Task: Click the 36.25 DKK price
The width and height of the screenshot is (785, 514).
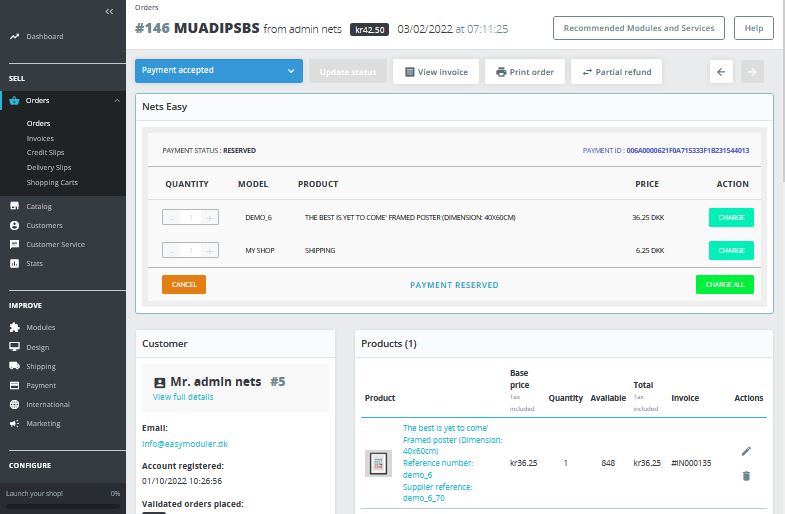Action: click(648, 217)
